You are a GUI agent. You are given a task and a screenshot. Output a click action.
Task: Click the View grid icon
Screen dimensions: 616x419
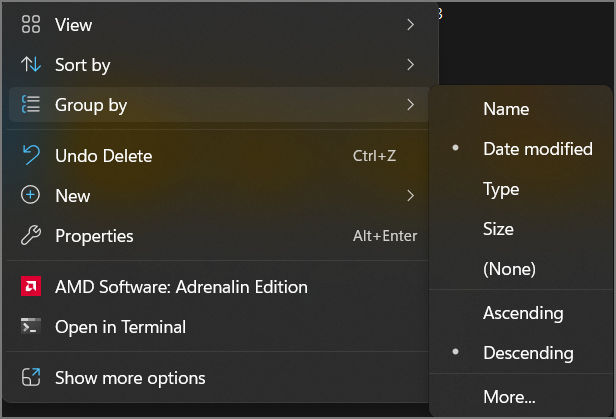(31, 25)
